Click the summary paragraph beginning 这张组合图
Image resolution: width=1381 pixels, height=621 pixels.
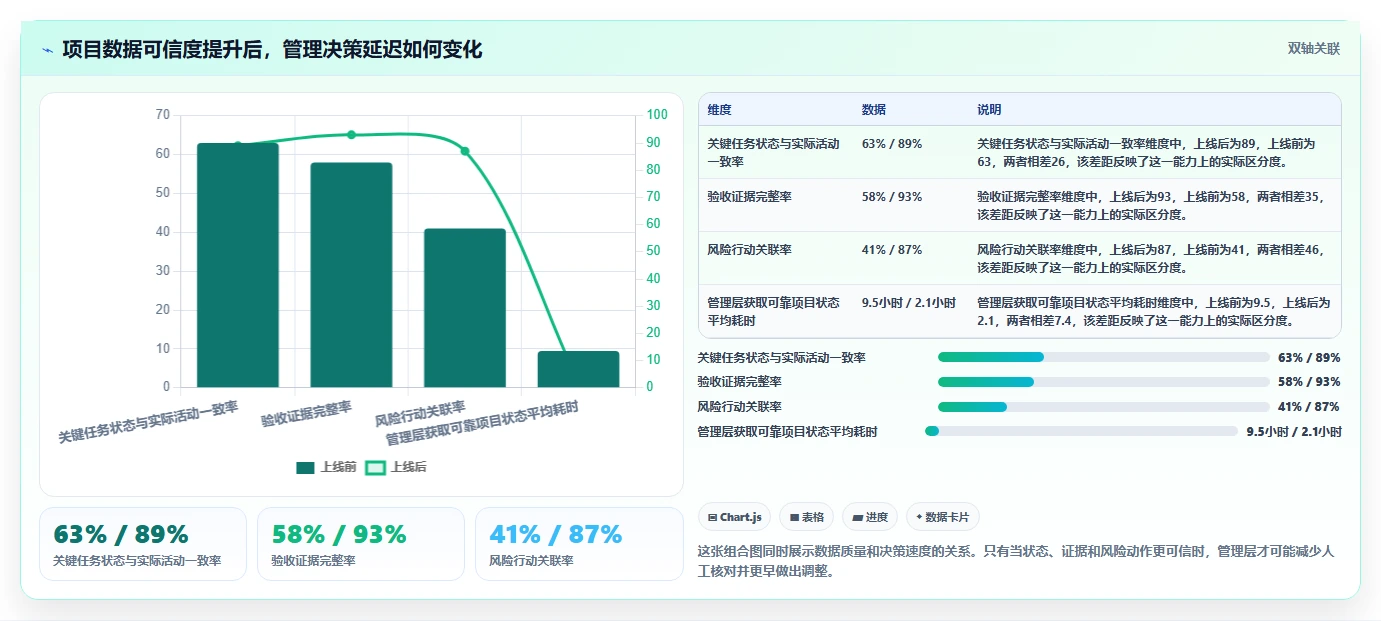[x=1017, y=561]
